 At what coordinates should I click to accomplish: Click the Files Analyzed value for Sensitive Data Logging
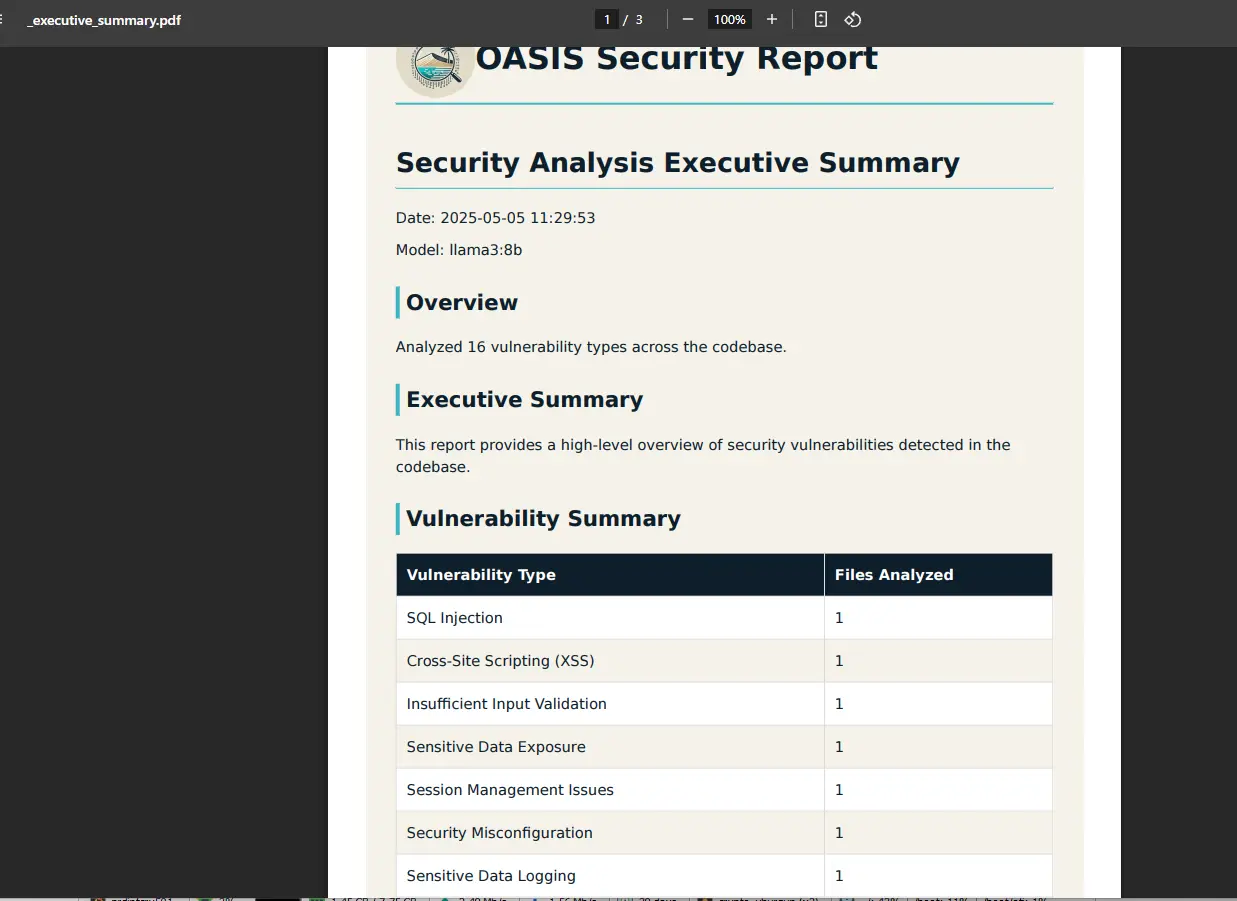click(938, 876)
